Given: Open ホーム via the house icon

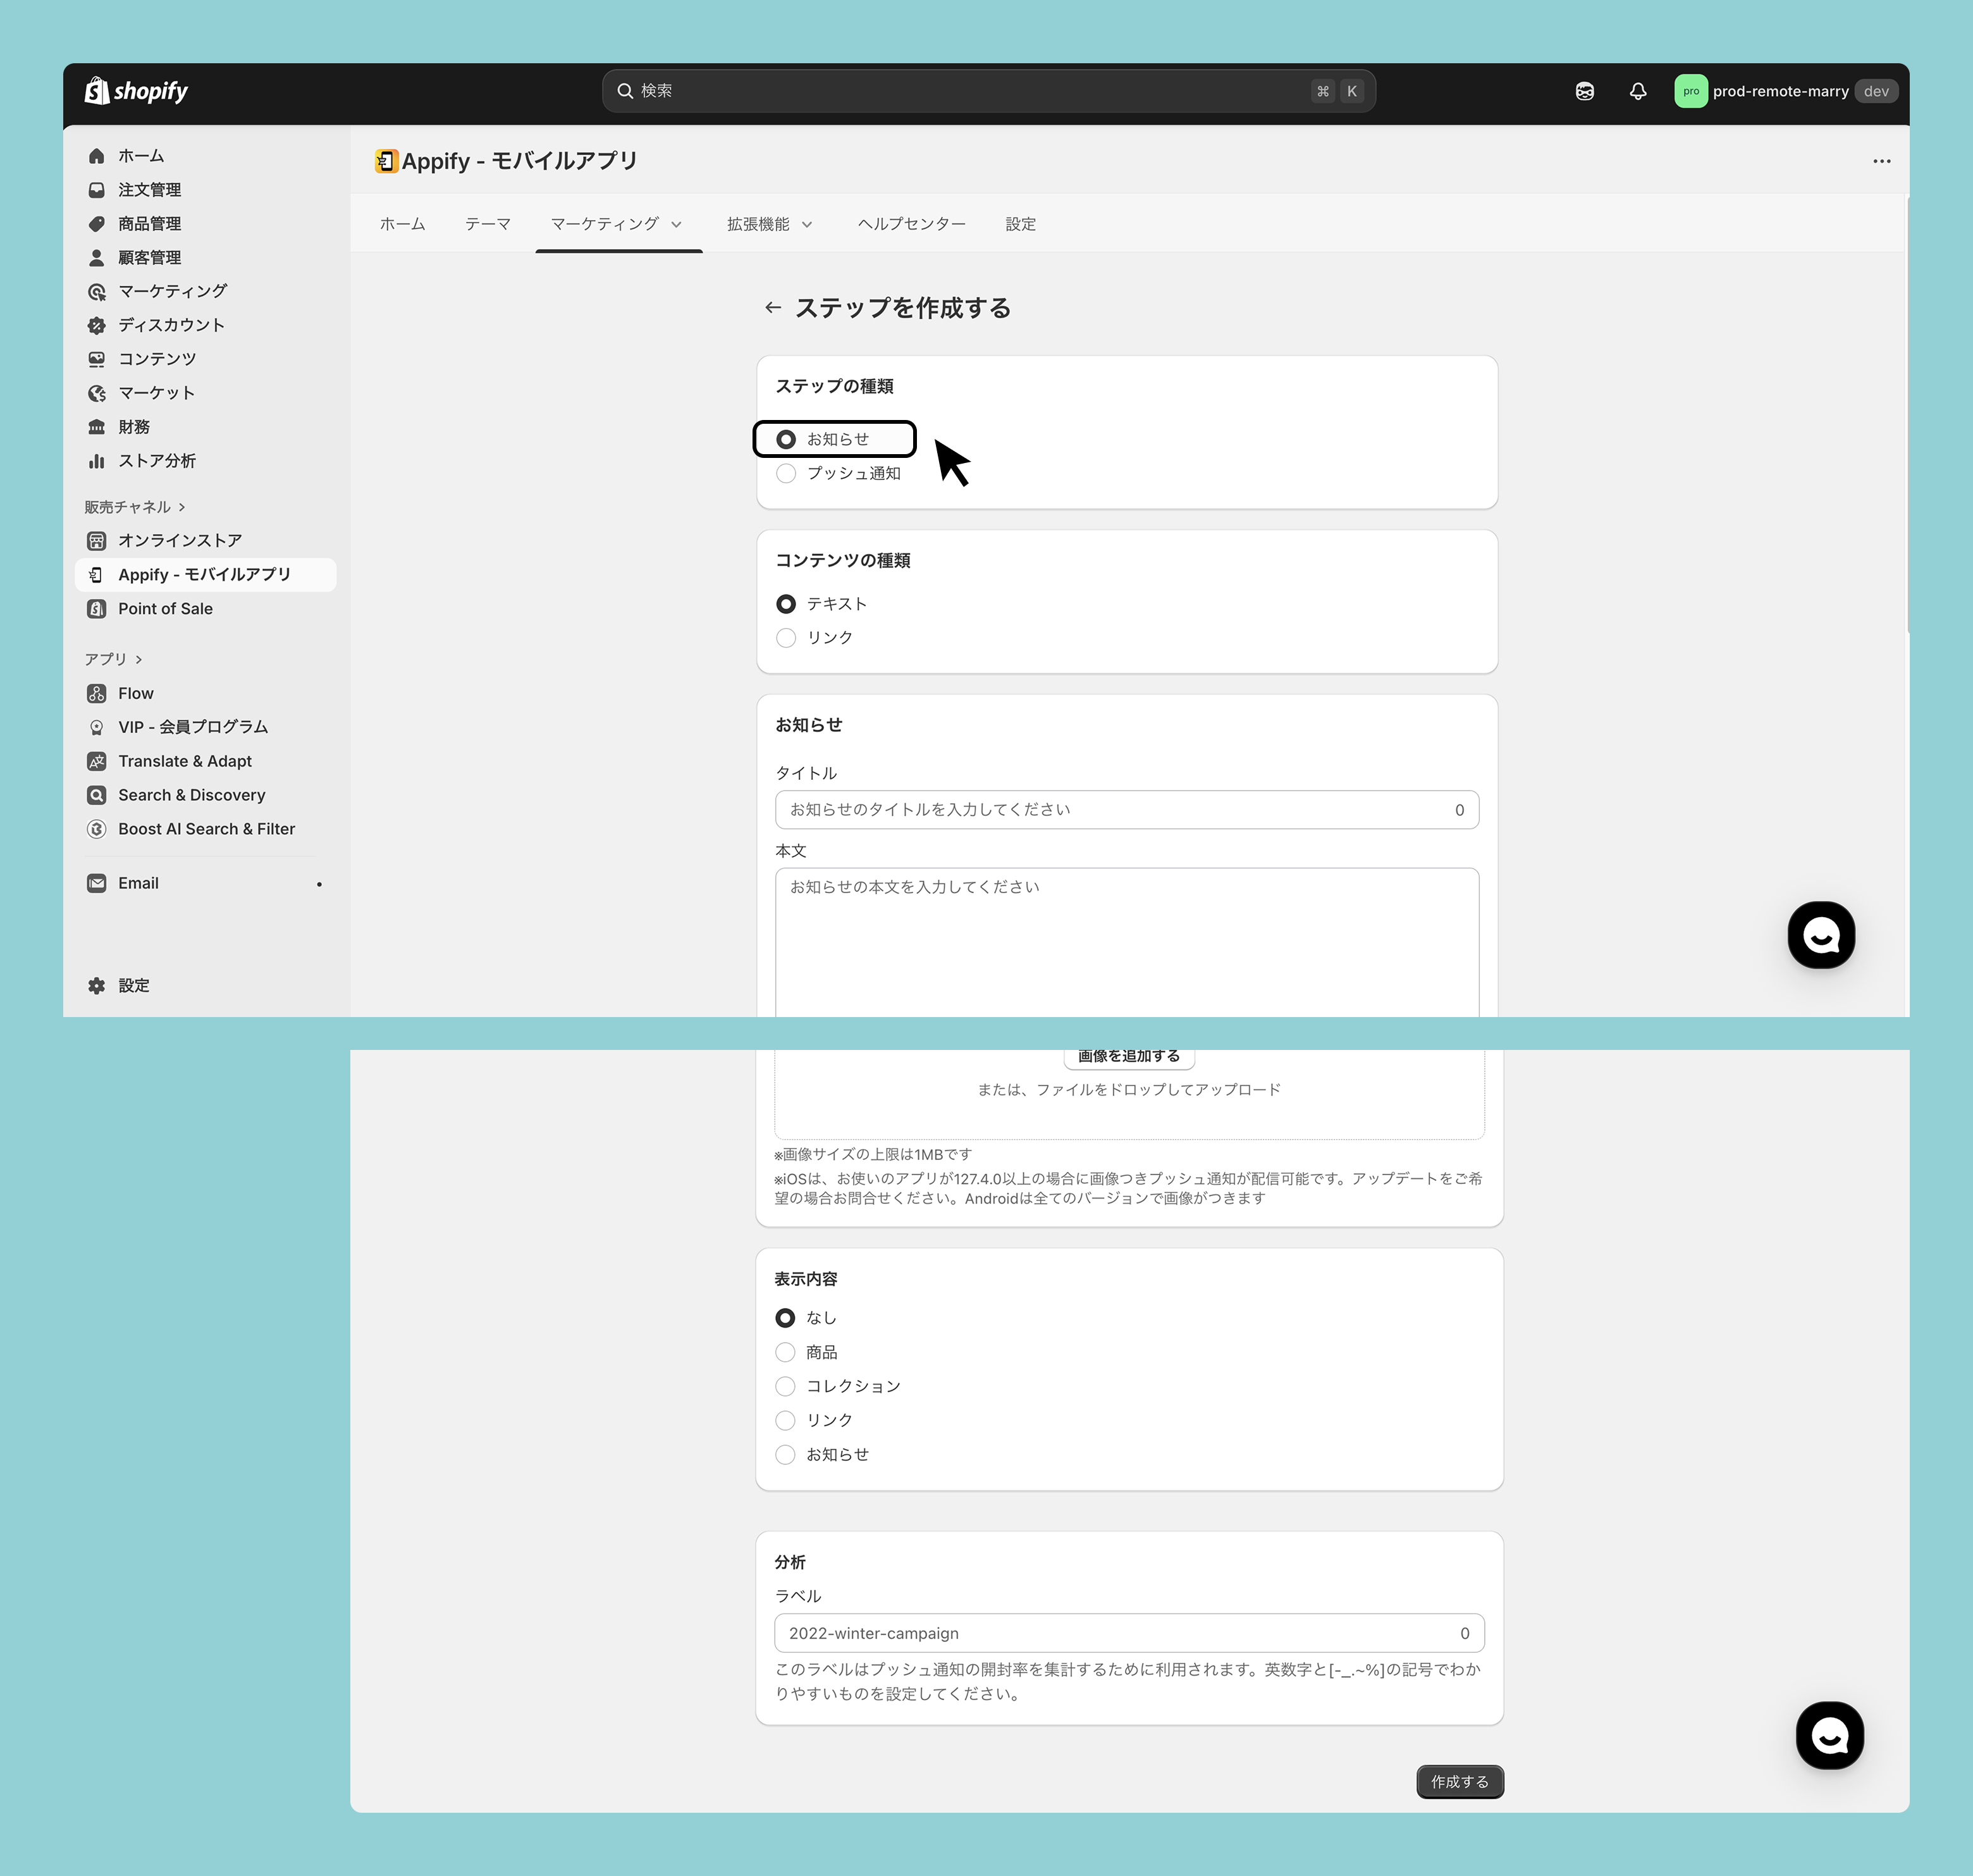Looking at the screenshot, I should (x=97, y=156).
